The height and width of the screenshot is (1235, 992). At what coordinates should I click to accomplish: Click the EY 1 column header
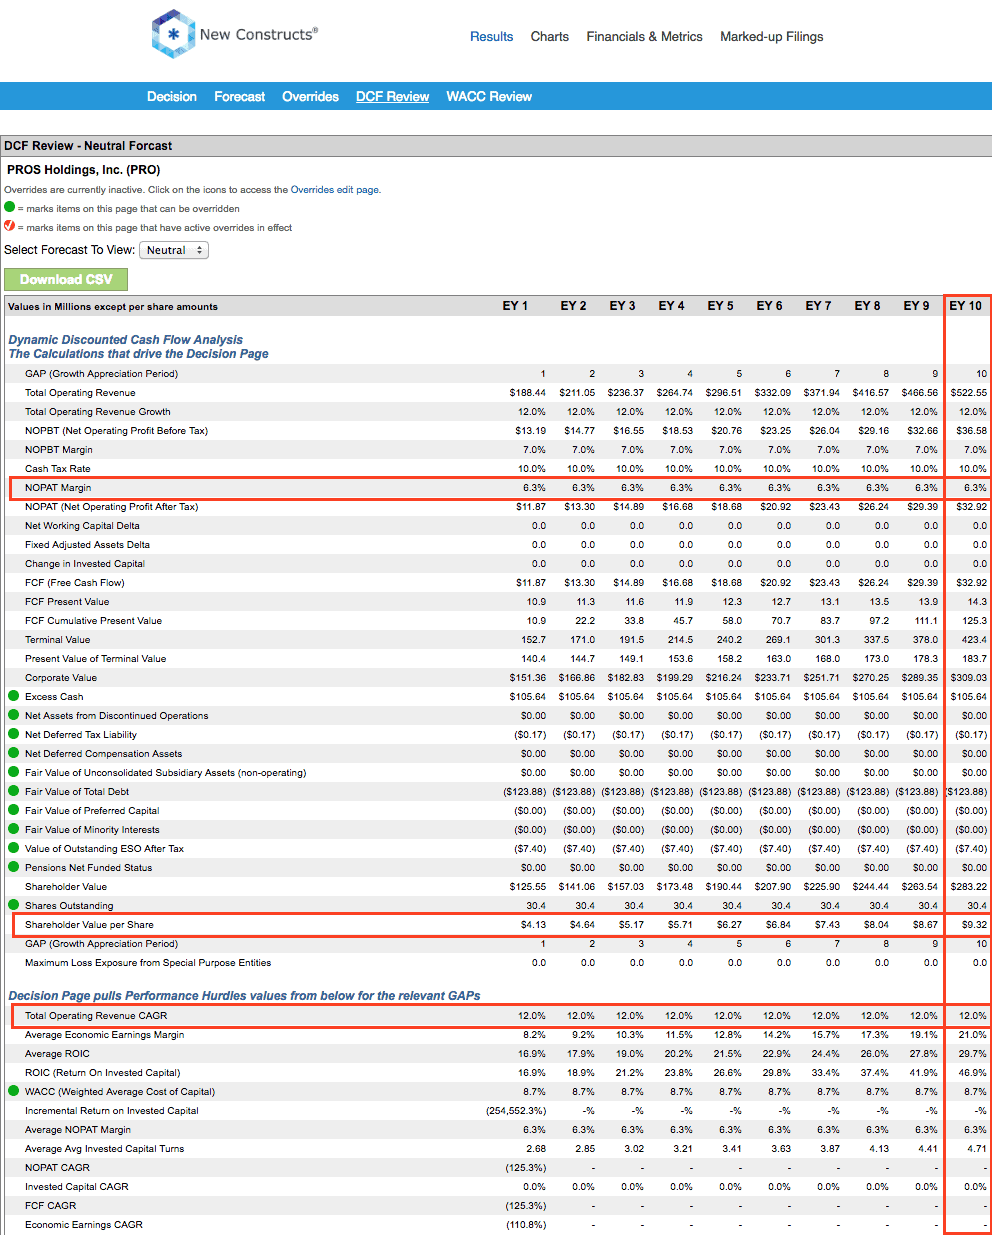pyautogui.click(x=515, y=306)
